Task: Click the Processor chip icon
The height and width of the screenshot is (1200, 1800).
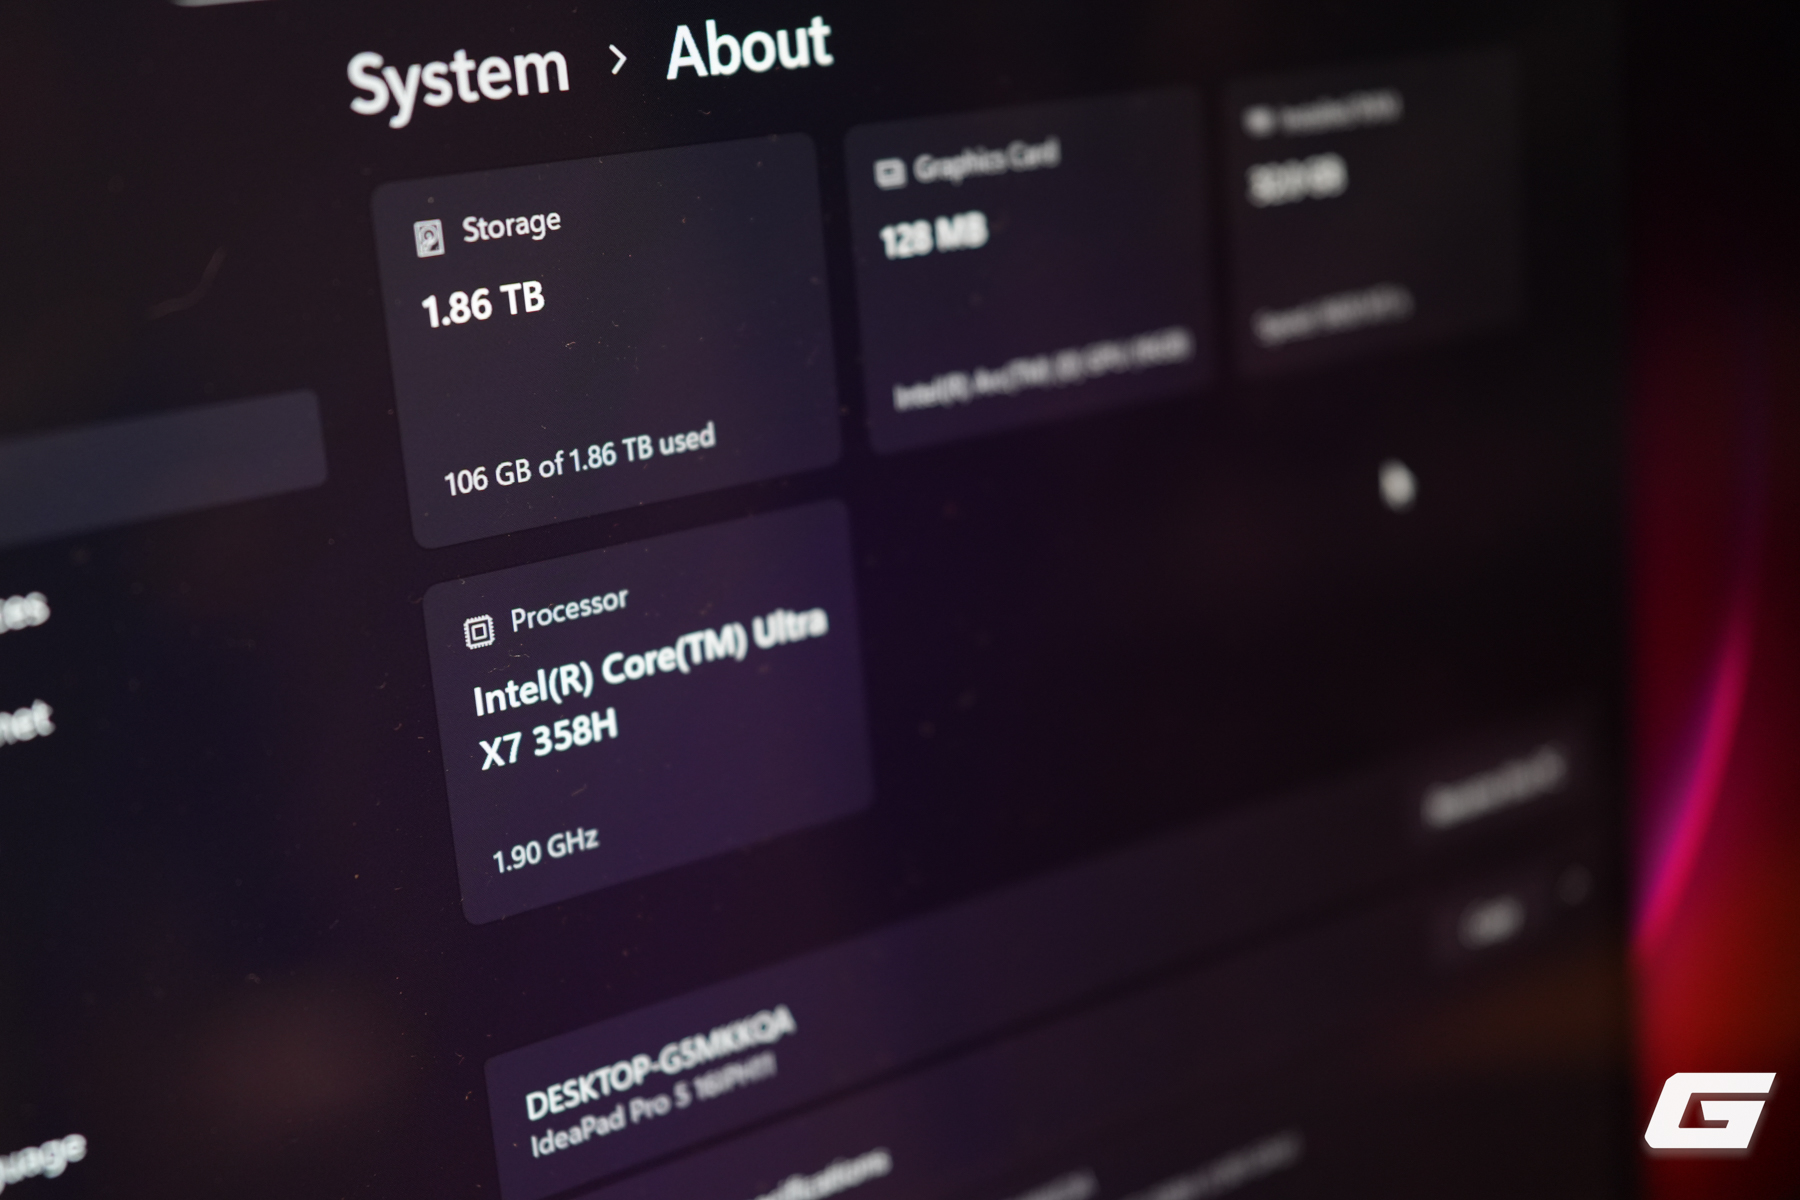Action: [479, 631]
